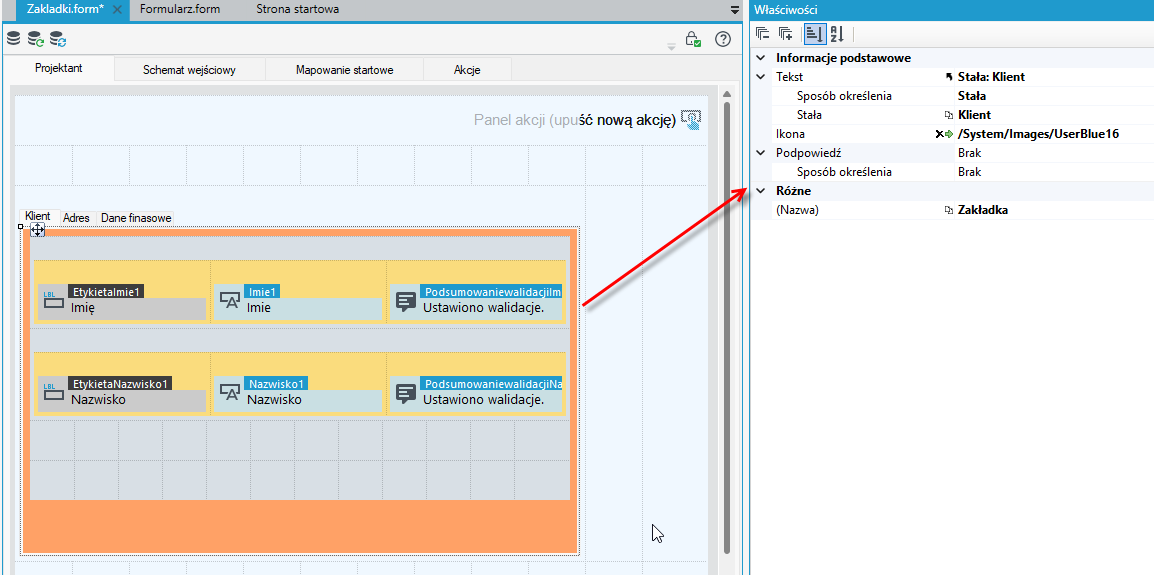
Task: Click the drop new action icon in Panel akcji
Action: tap(692, 120)
